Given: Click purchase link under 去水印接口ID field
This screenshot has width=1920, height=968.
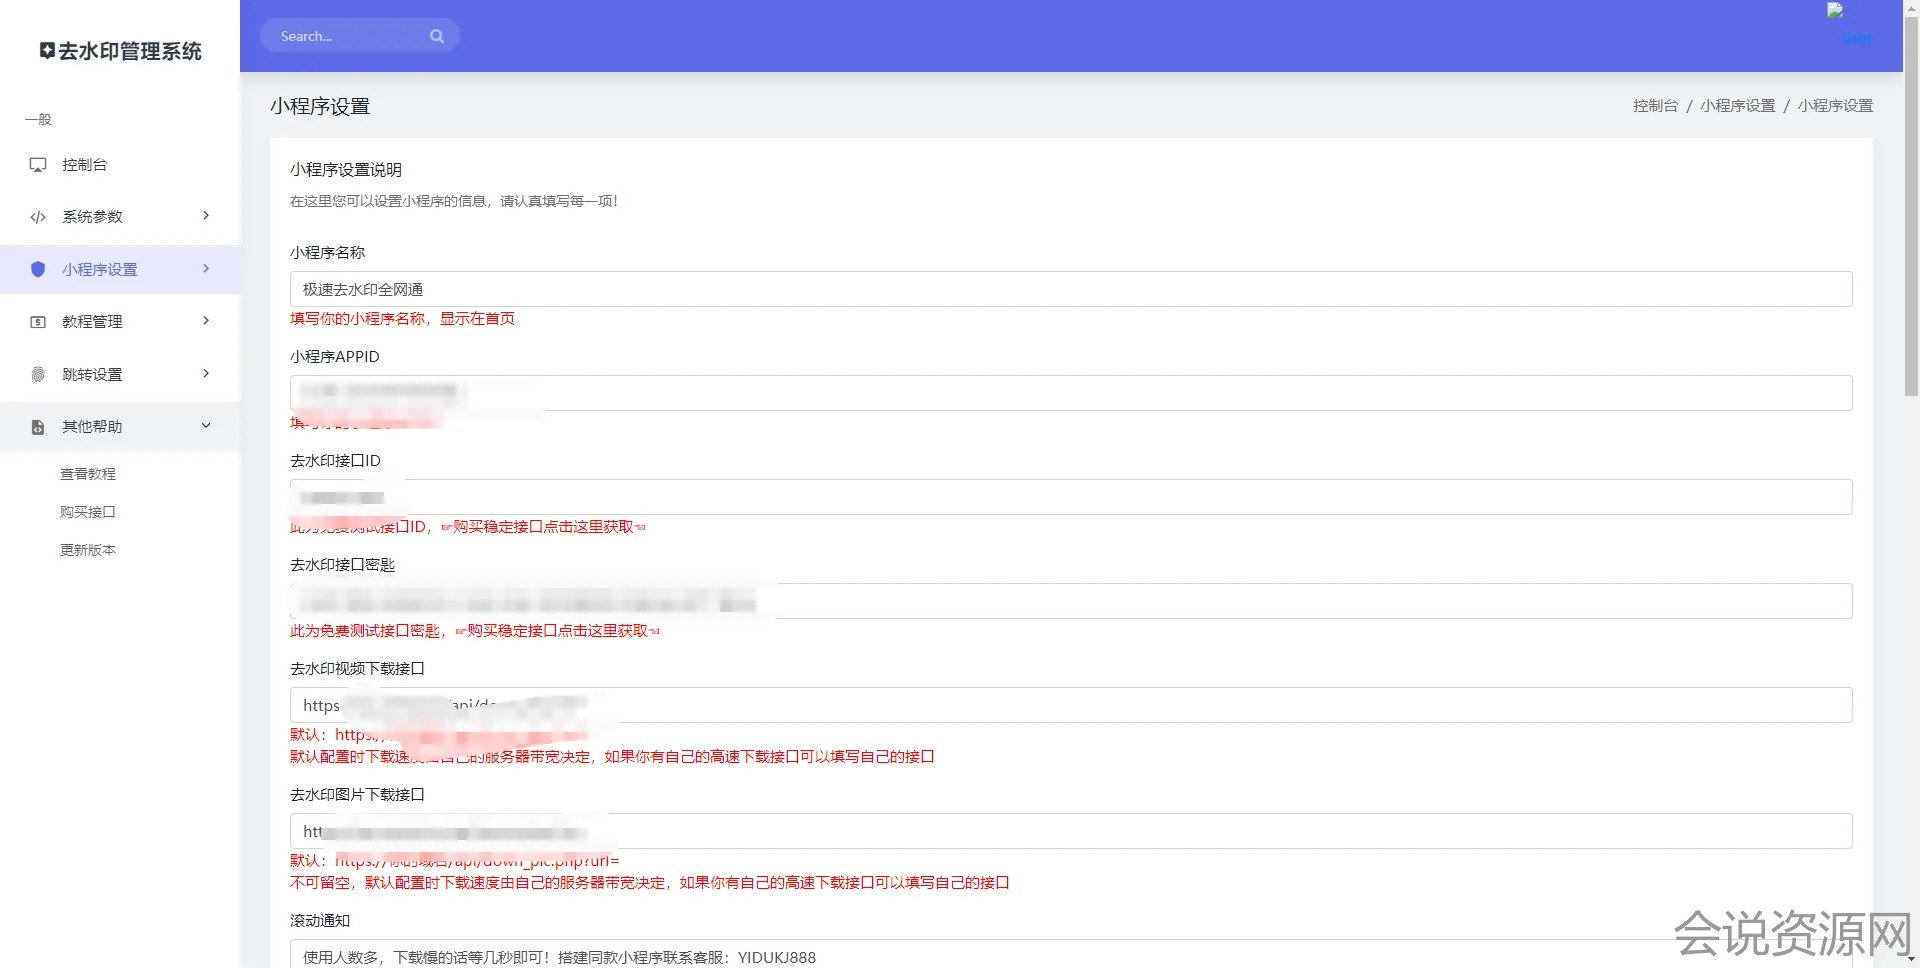Looking at the screenshot, I should [543, 527].
